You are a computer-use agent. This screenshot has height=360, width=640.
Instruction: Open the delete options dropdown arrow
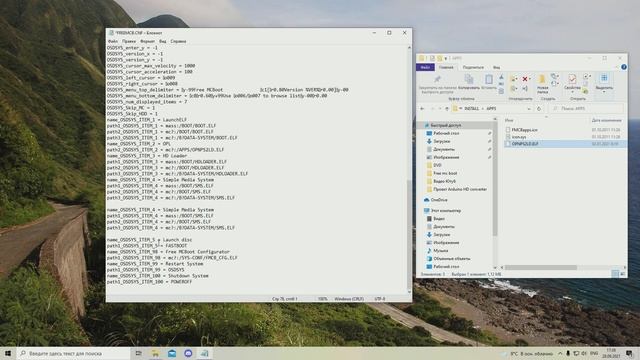pyautogui.click(x=530, y=79)
